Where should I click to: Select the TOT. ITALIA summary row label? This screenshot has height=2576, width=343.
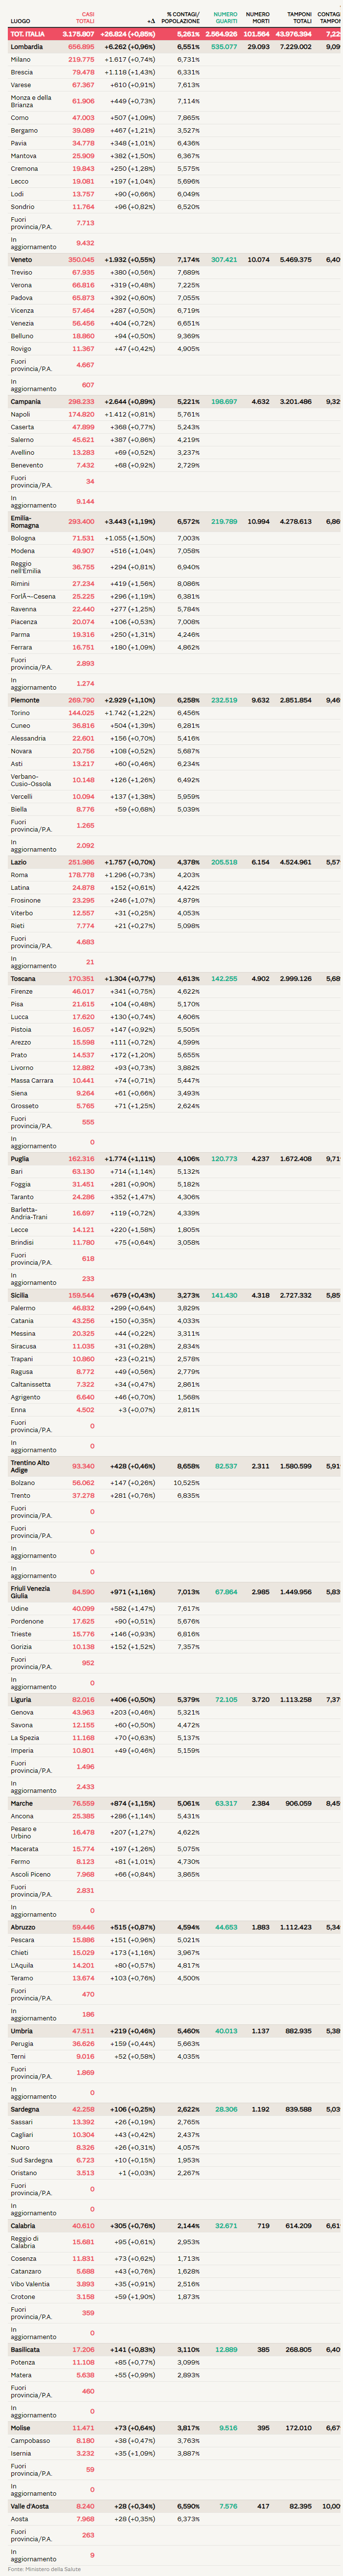point(28,34)
